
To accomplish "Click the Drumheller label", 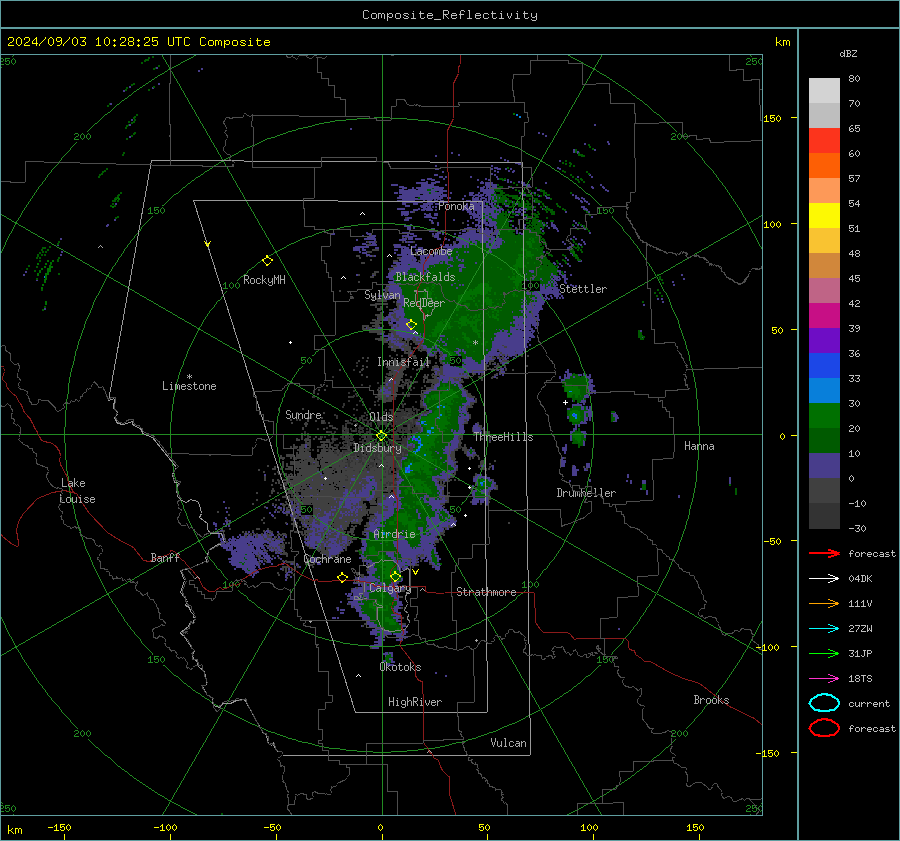I will (x=586, y=493).
